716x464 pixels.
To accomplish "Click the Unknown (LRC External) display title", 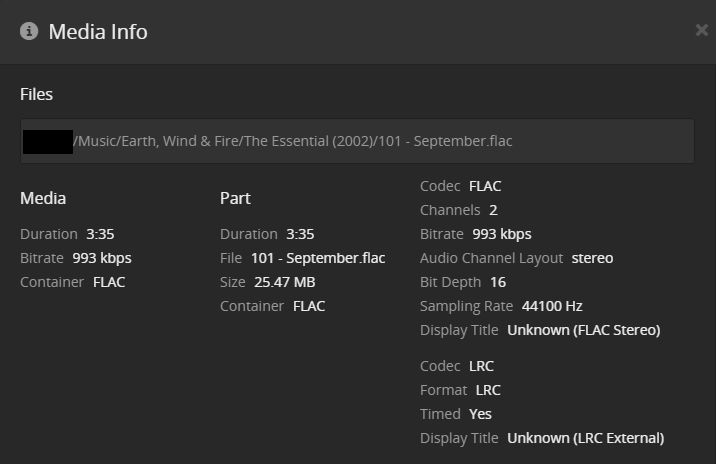I will pos(585,438).
